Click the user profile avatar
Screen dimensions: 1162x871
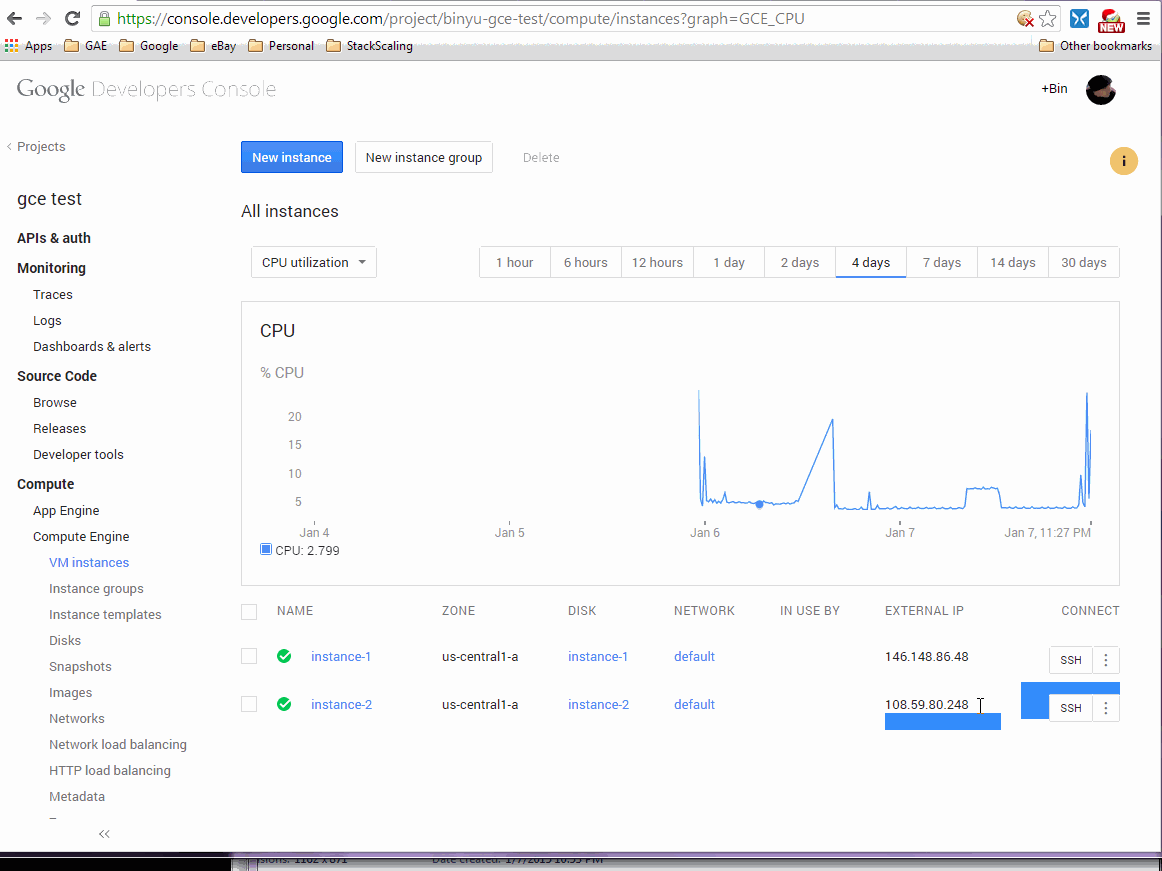(x=1100, y=90)
